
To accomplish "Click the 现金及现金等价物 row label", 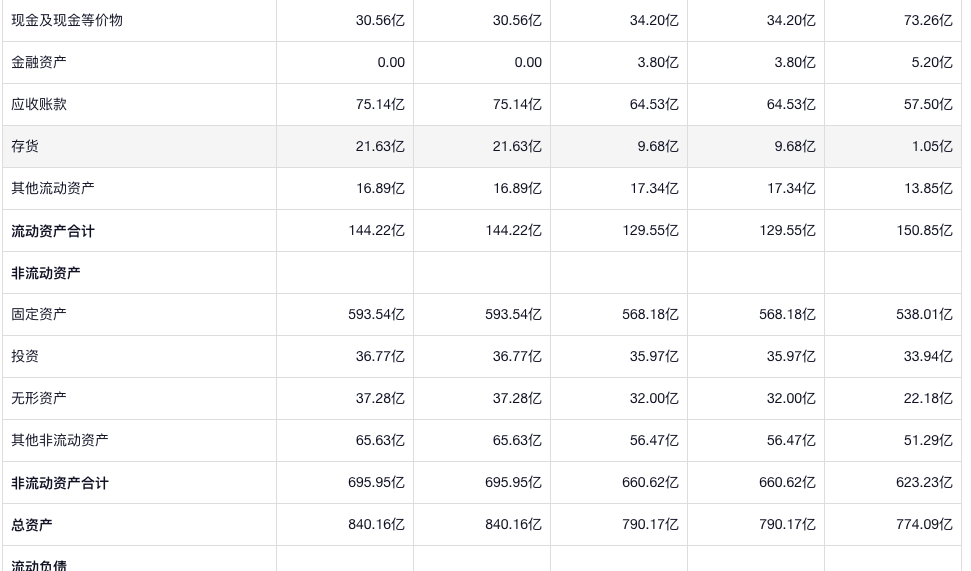I will [x=67, y=20].
